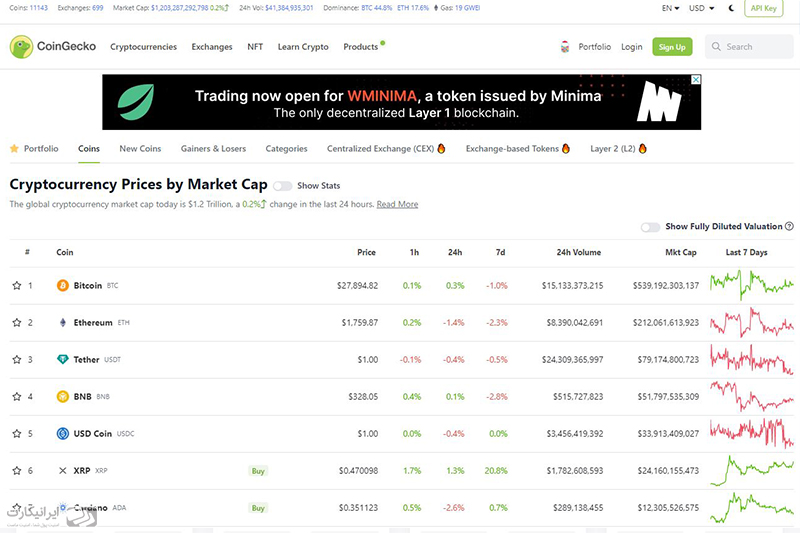The image size is (800, 533).
Task: Click the Login link
Action: pos(632,47)
